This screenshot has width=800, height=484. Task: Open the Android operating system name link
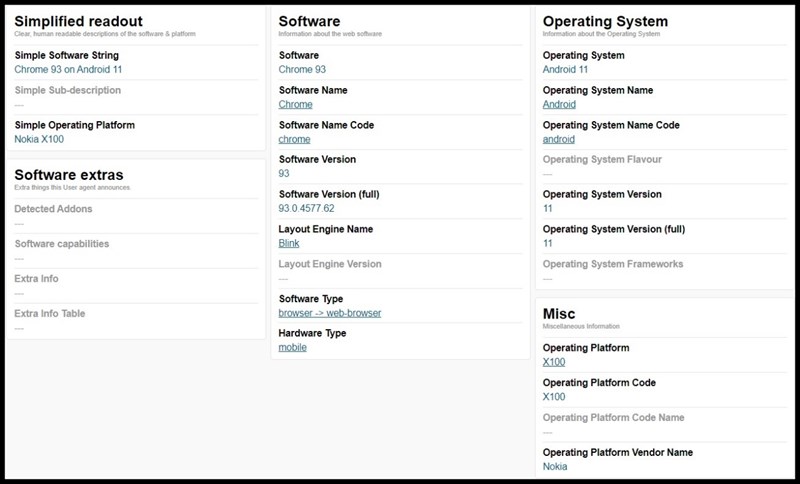[x=559, y=104]
